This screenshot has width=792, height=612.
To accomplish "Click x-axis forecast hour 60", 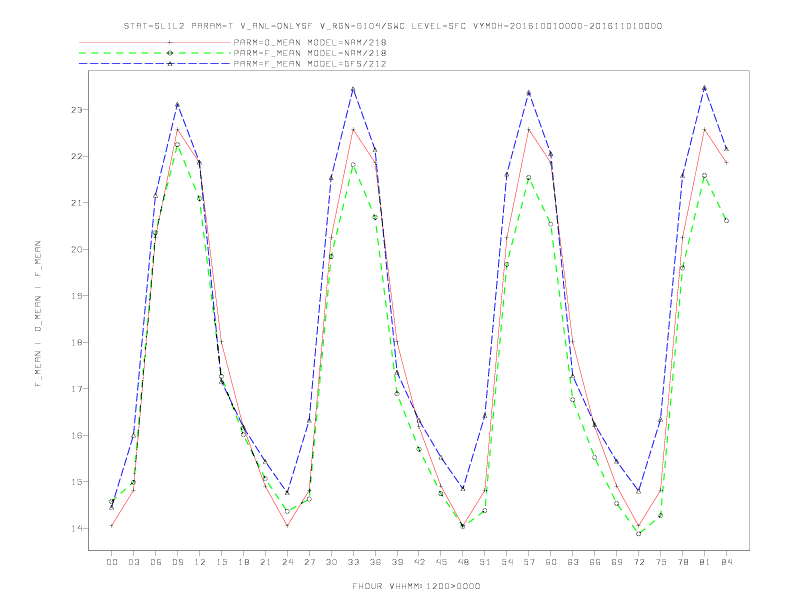I will click(x=551, y=562).
